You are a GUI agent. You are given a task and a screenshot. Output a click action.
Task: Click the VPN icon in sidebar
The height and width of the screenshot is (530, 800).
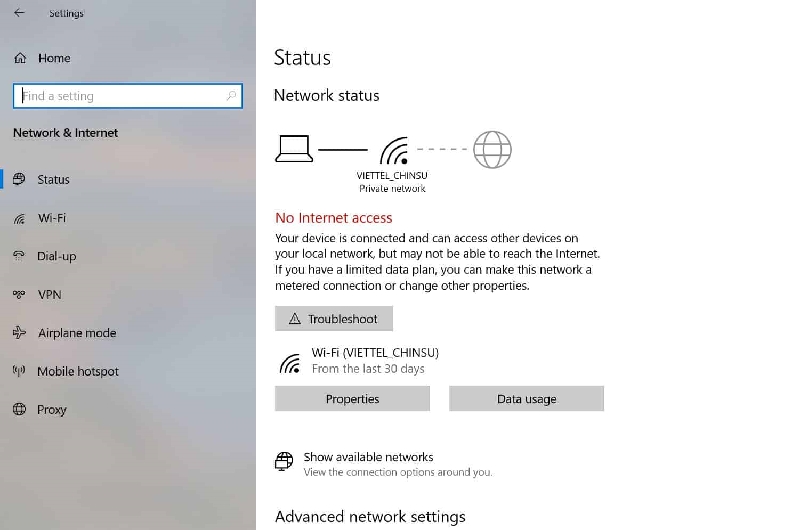[19, 294]
